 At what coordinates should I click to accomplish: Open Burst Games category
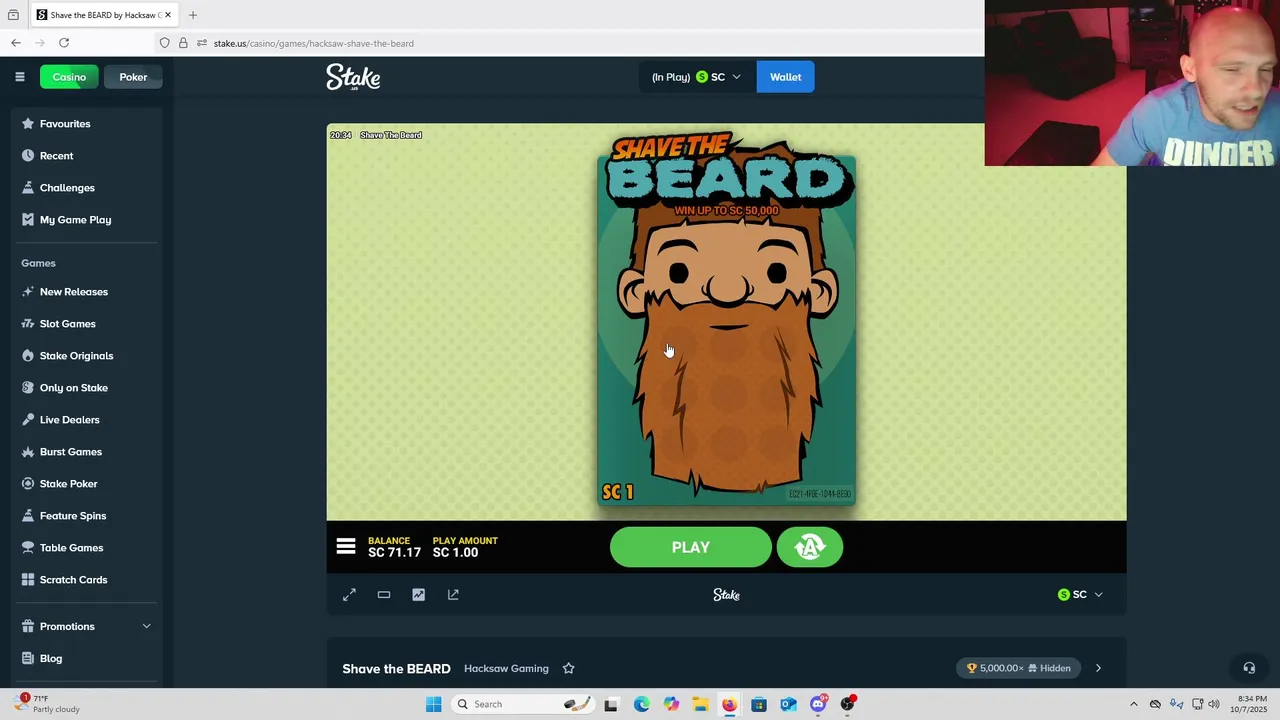86,452
